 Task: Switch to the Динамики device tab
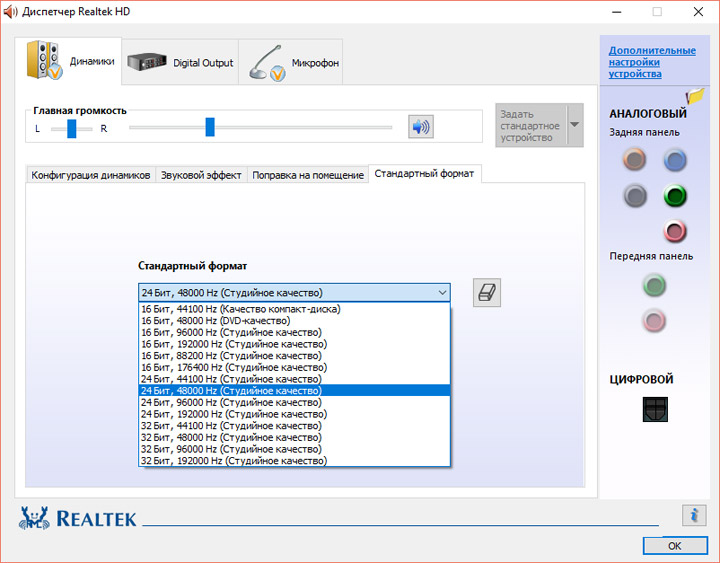click(68, 61)
